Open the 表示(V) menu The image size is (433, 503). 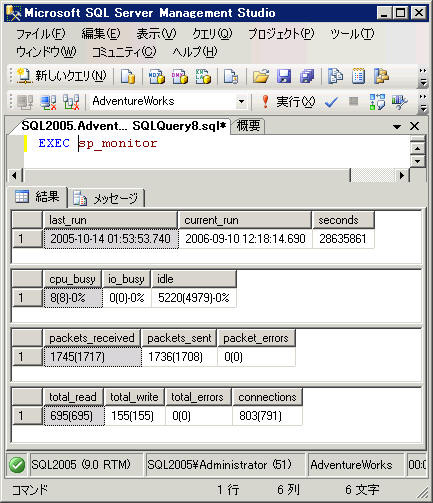[156, 34]
